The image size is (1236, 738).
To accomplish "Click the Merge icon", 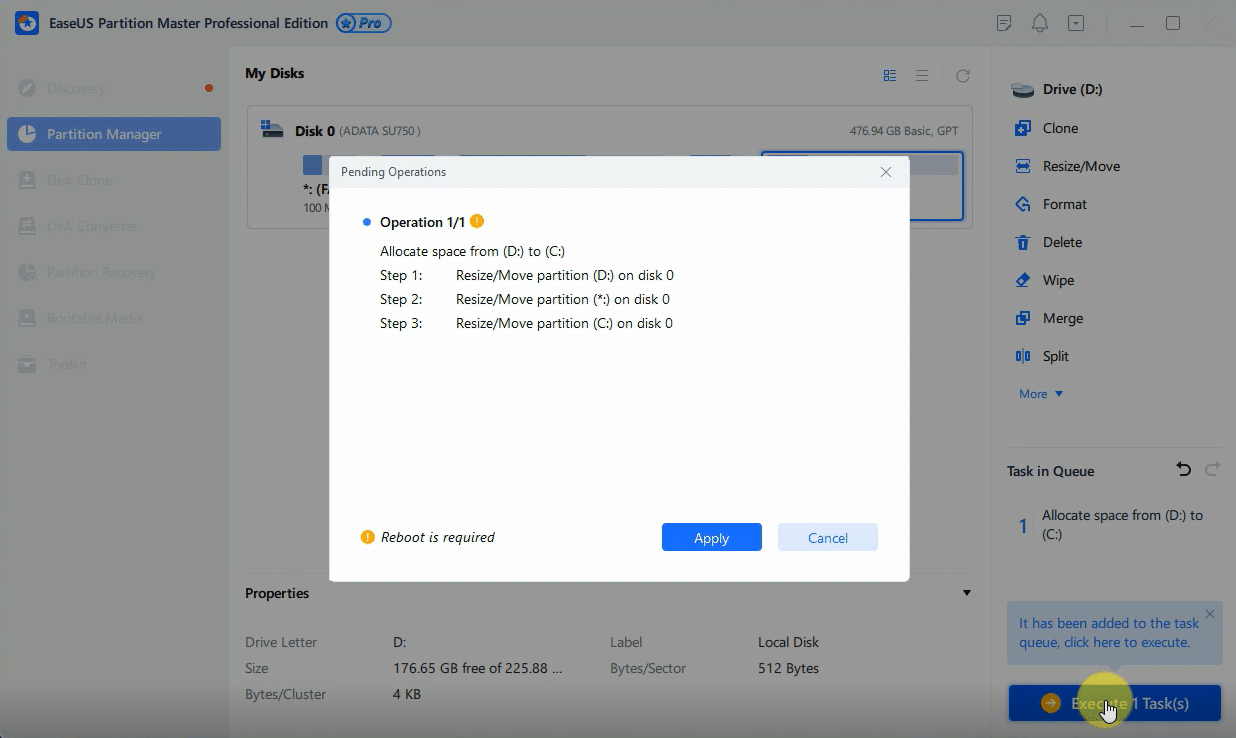I will coord(1022,318).
